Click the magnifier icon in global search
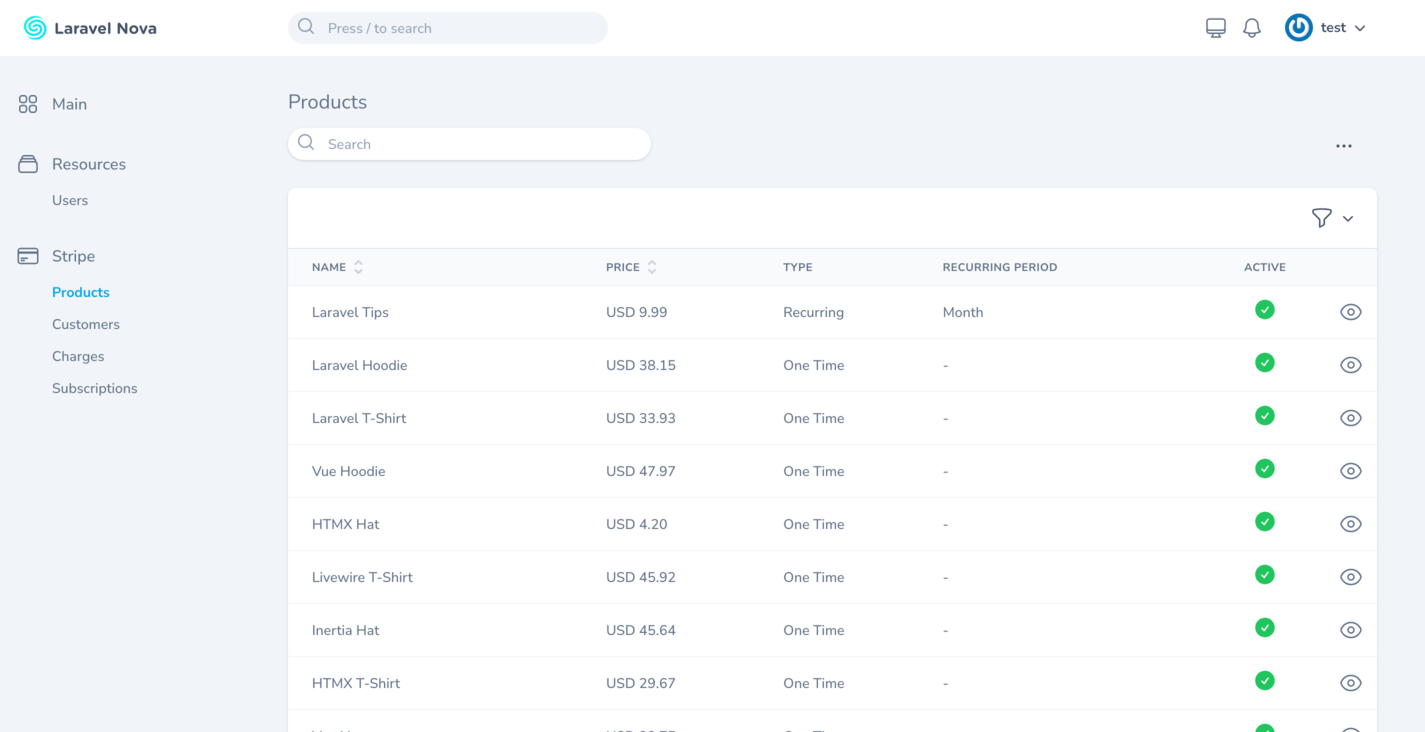 [306, 27]
